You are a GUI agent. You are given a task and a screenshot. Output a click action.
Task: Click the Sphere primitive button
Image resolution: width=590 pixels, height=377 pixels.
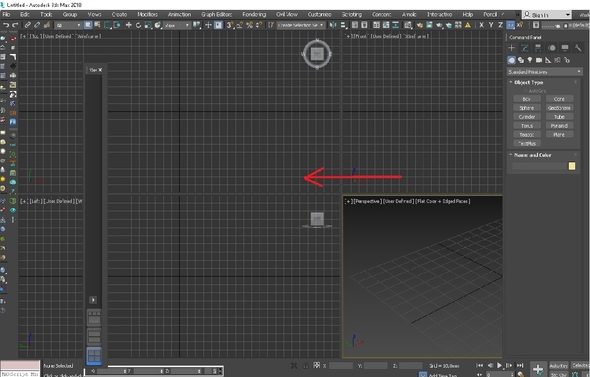[x=527, y=108]
